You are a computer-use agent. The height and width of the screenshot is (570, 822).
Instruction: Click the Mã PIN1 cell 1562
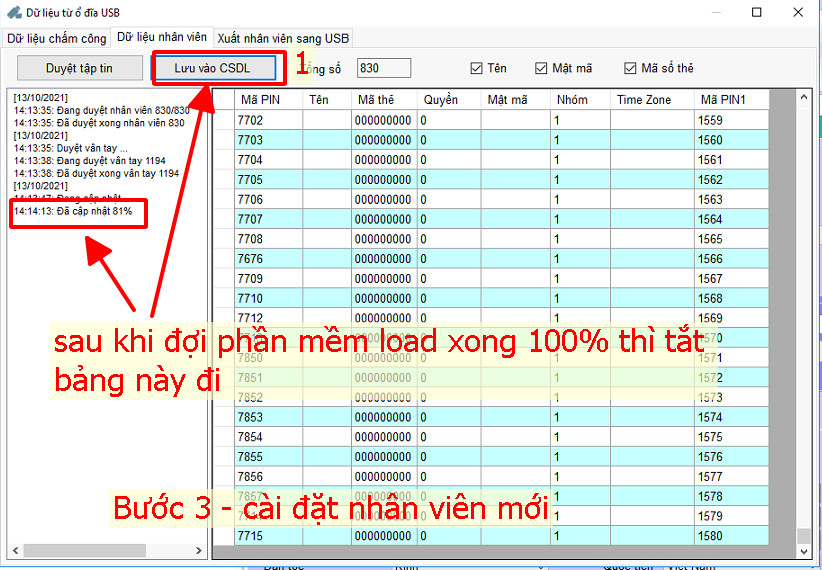pyautogui.click(x=731, y=180)
